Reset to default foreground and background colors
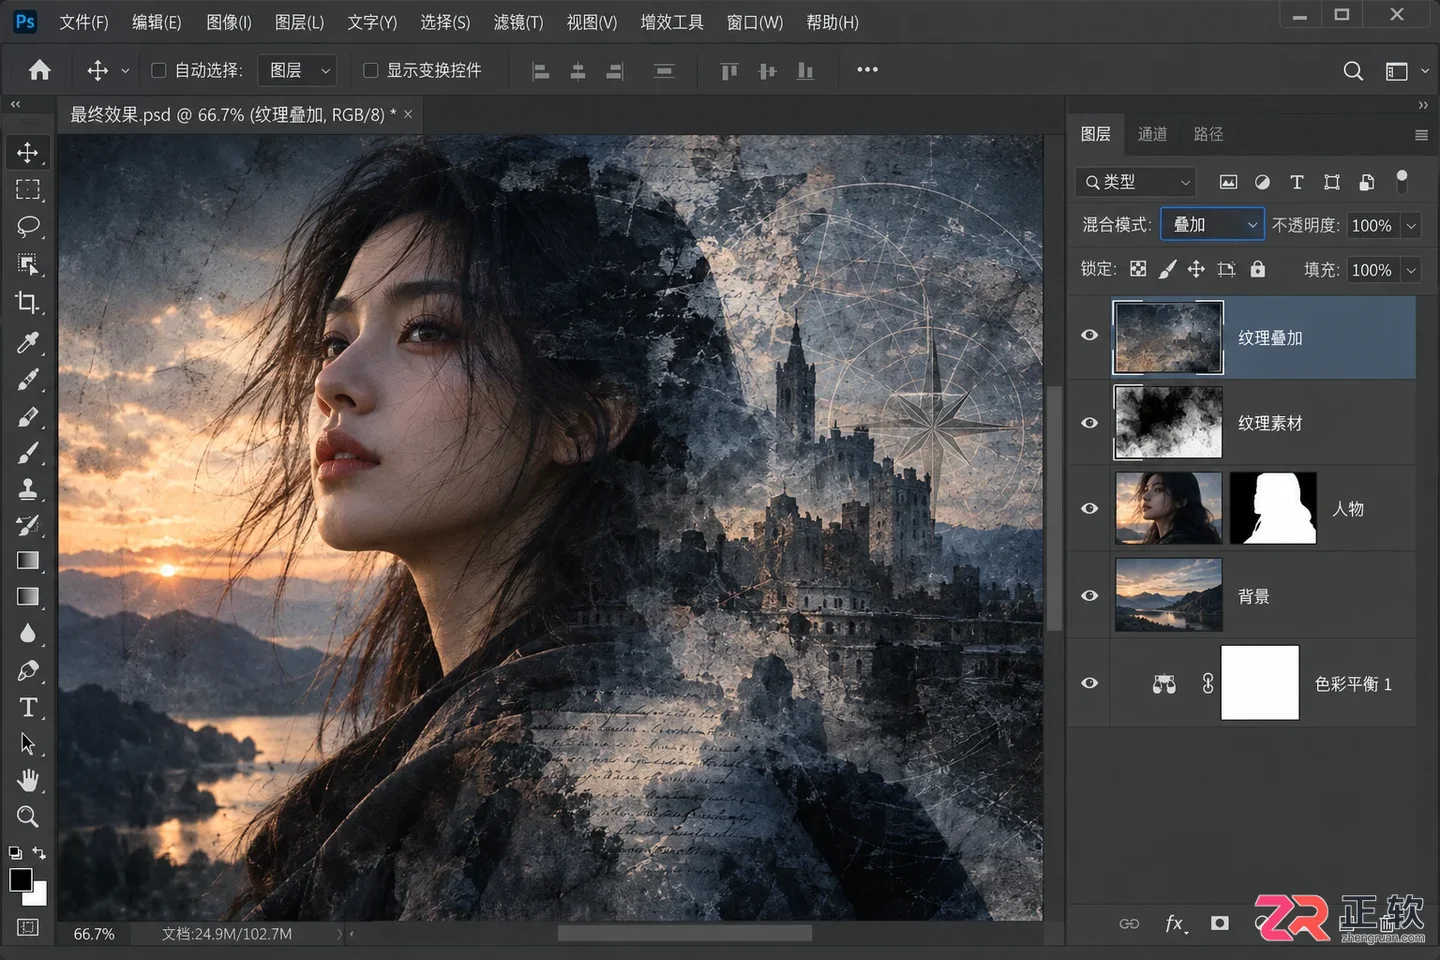This screenshot has width=1440, height=960. (15, 853)
